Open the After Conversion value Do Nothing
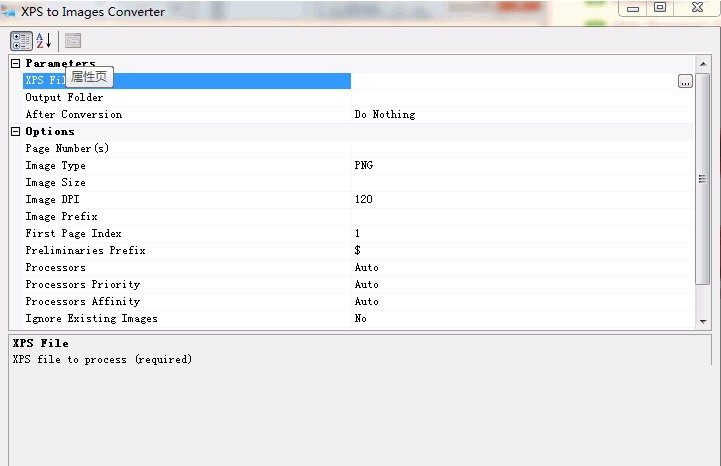Viewport: 721px width, 466px height. pos(520,115)
